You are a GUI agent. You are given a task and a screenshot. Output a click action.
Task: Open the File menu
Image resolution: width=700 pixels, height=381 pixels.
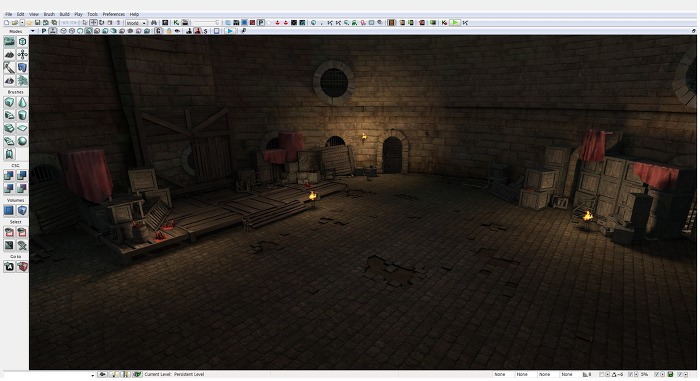point(8,14)
